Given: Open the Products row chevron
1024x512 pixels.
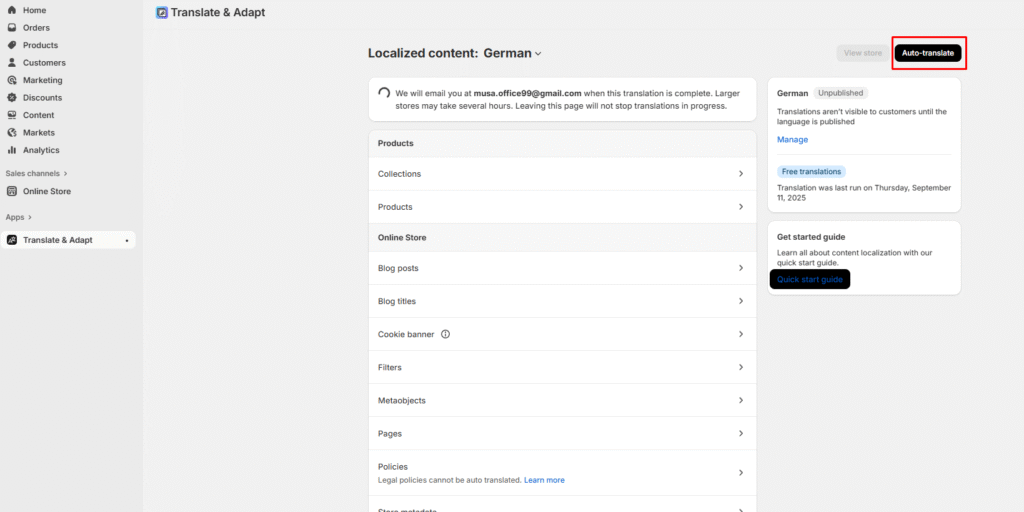Looking at the screenshot, I should [x=741, y=206].
